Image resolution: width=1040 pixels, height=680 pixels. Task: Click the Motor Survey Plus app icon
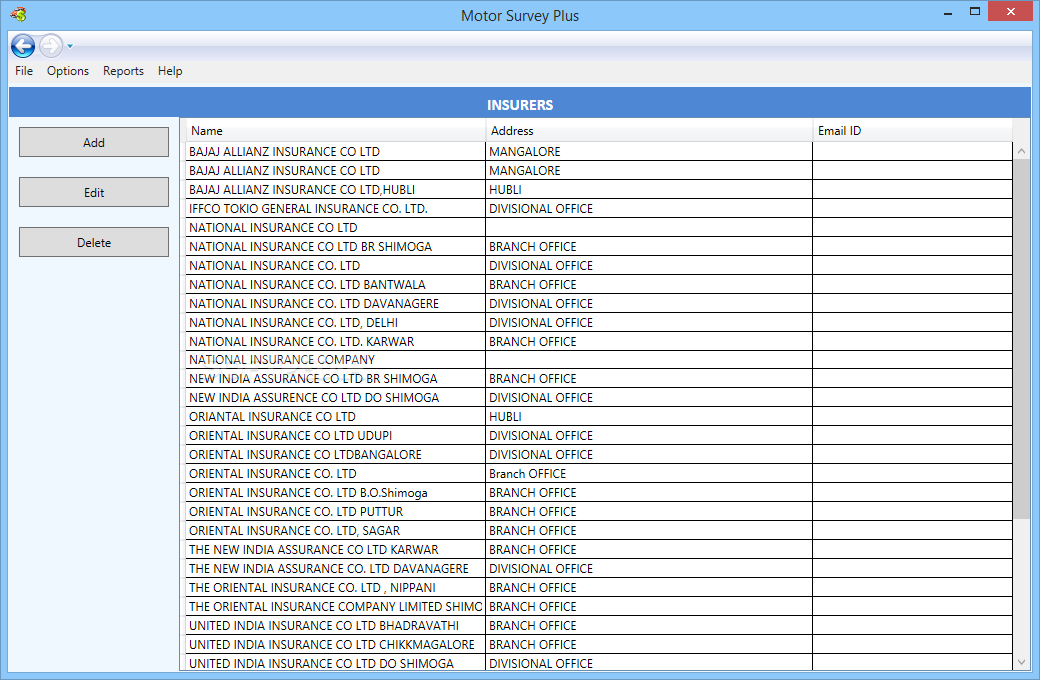coord(19,14)
